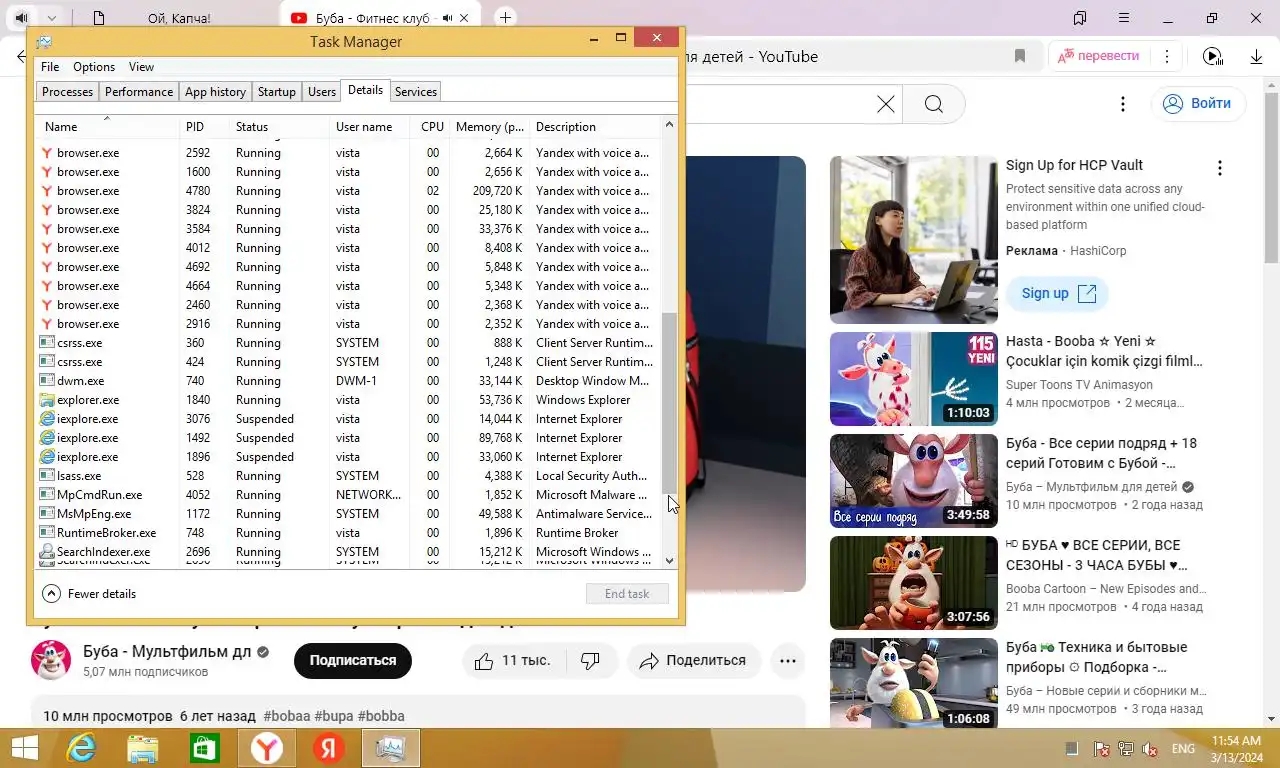Open Action Center flag tray icon

(1100, 749)
